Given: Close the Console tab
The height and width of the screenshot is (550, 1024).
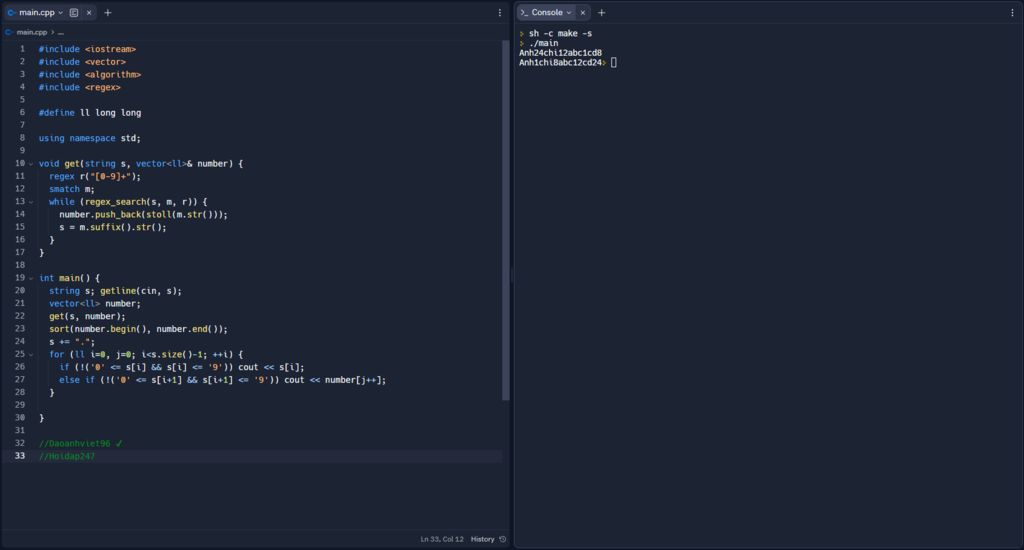Looking at the screenshot, I should pos(583,13).
